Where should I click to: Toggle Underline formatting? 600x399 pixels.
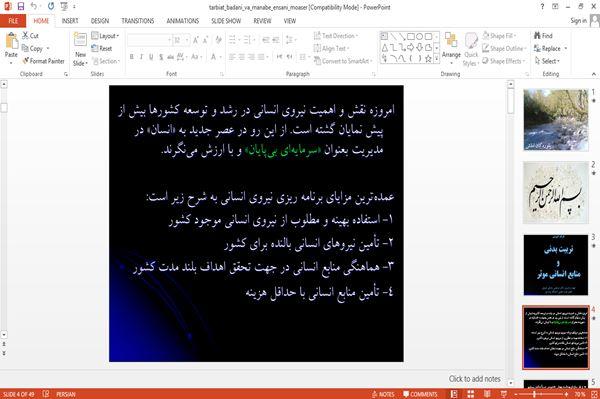point(151,57)
